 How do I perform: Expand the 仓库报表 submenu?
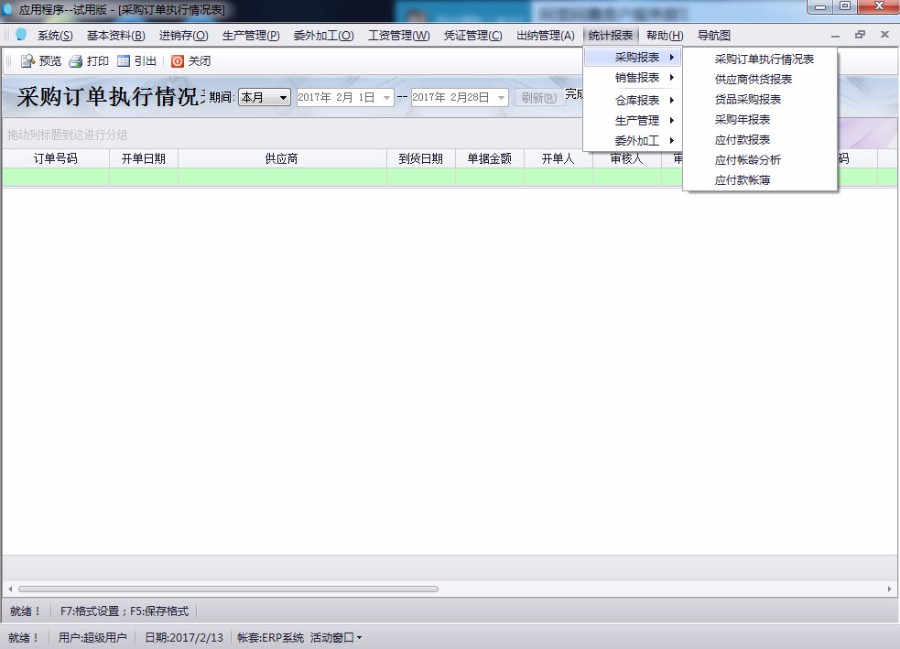(633, 100)
